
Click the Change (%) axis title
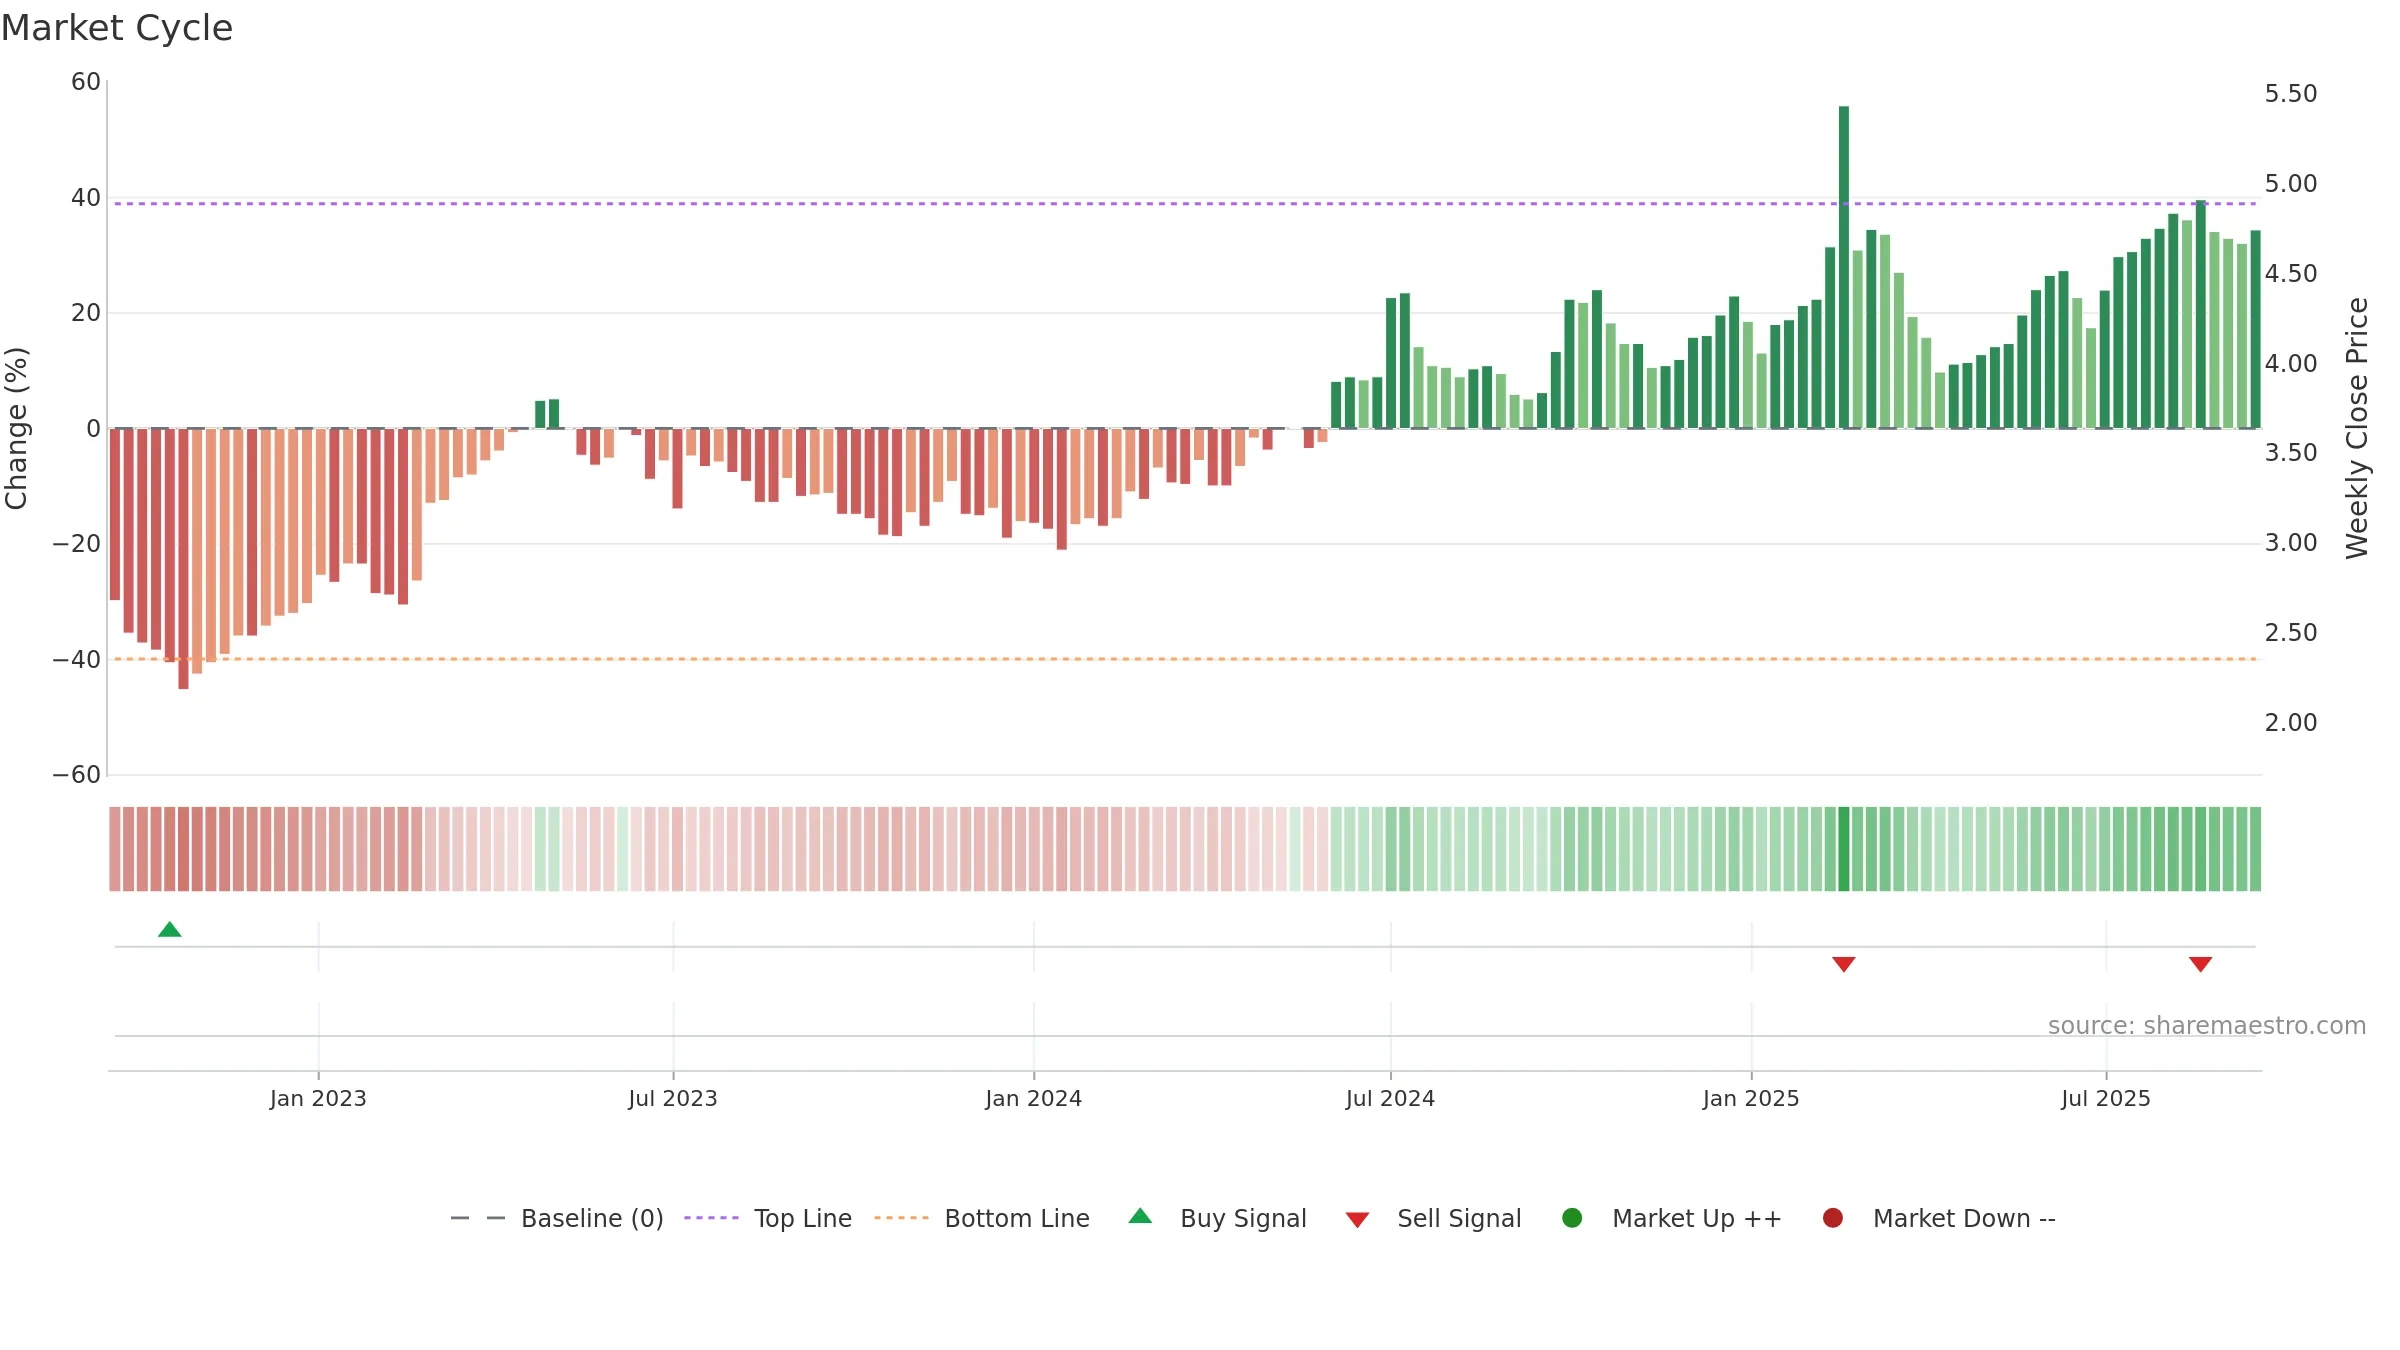[x=16, y=428]
